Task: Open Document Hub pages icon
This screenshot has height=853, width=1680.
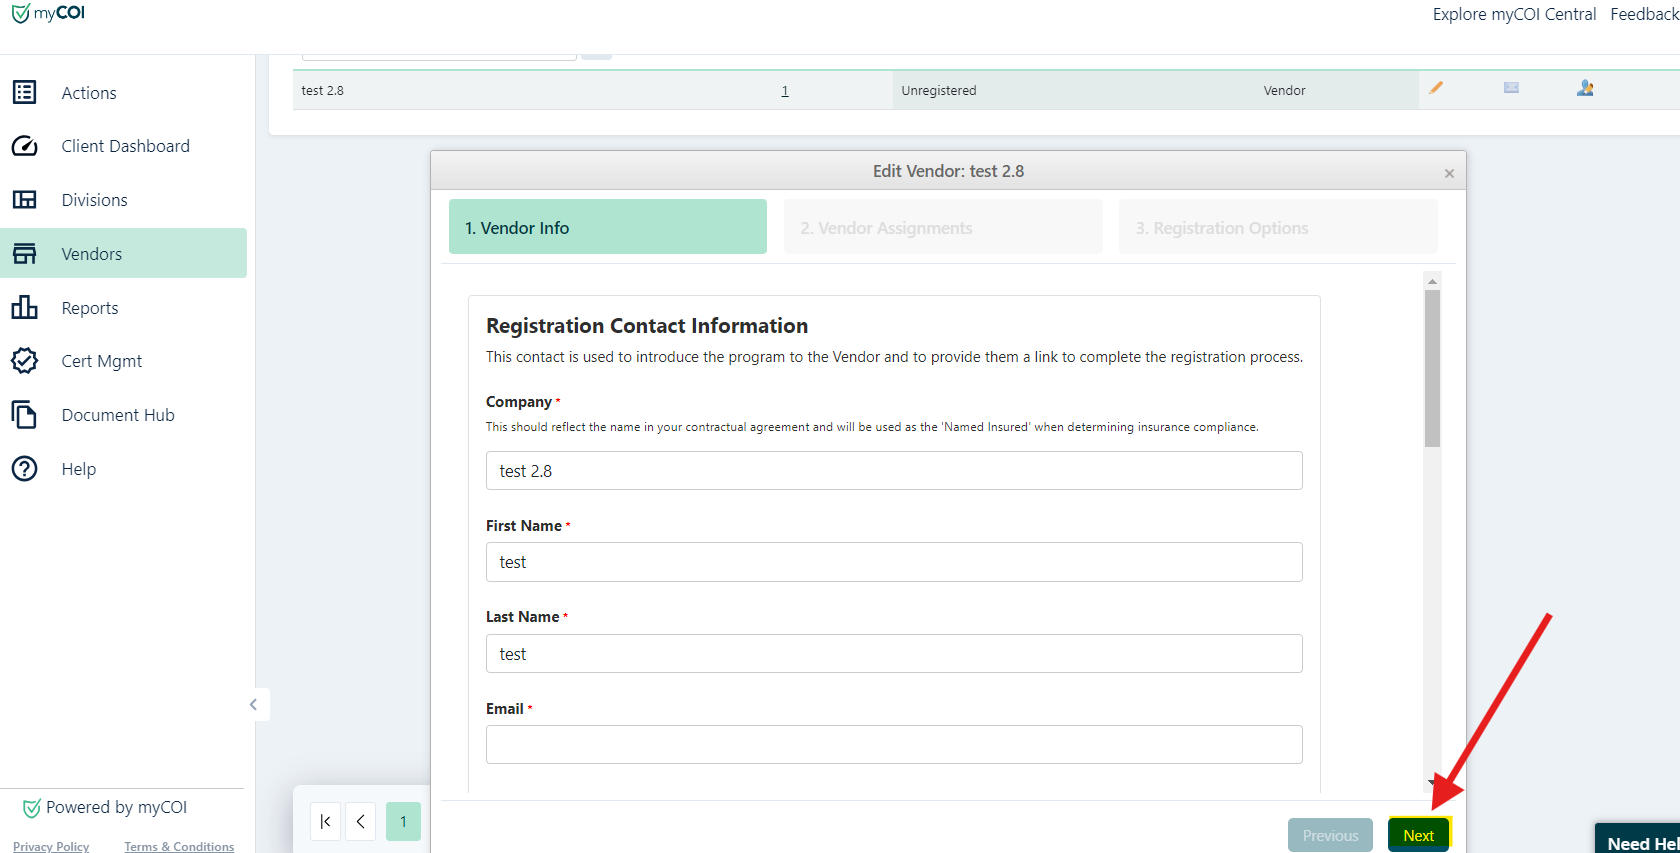Action: 24,415
